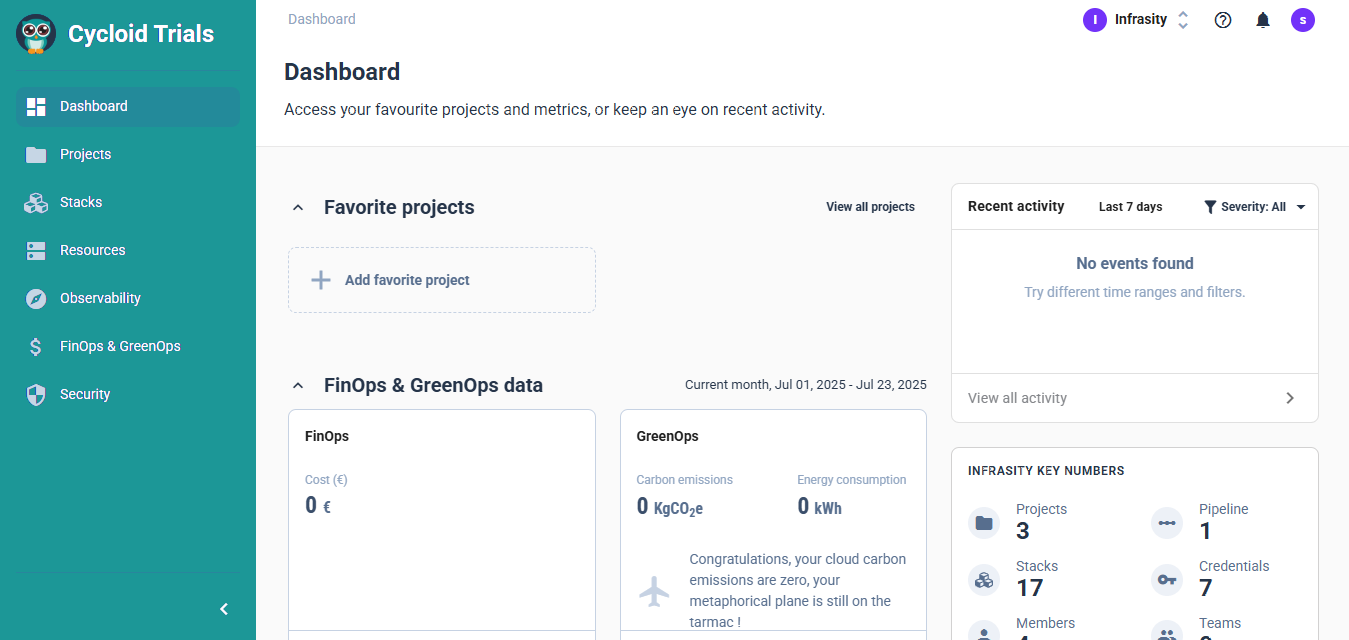Click the 'No events found' message

(x=1135, y=263)
